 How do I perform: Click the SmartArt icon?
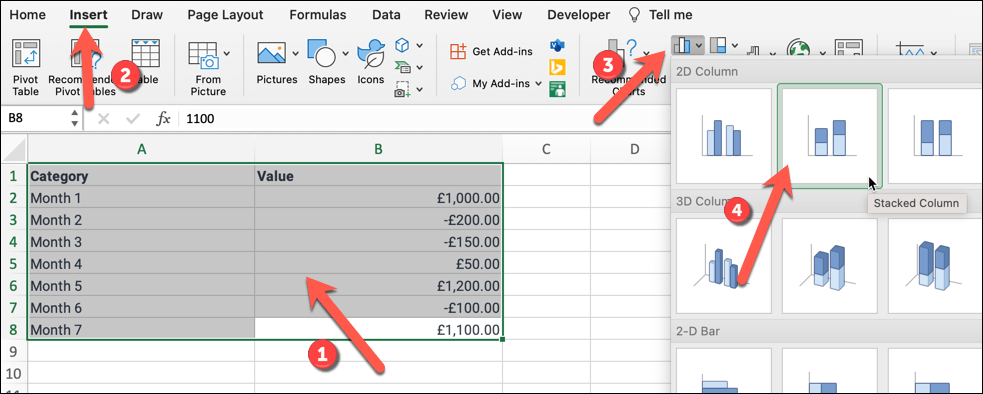coord(402,67)
